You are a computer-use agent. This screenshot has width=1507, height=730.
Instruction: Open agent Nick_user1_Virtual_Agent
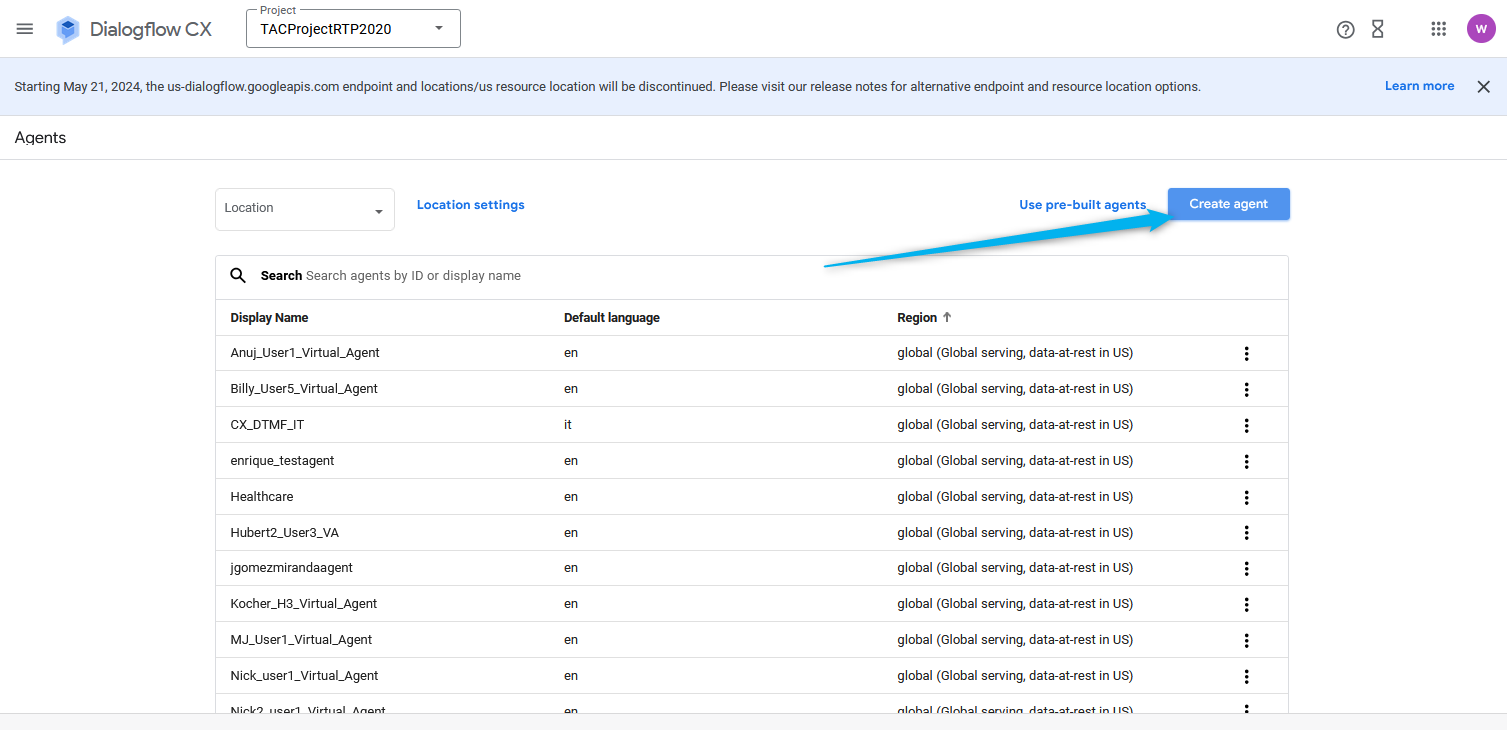tap(304, 676)
